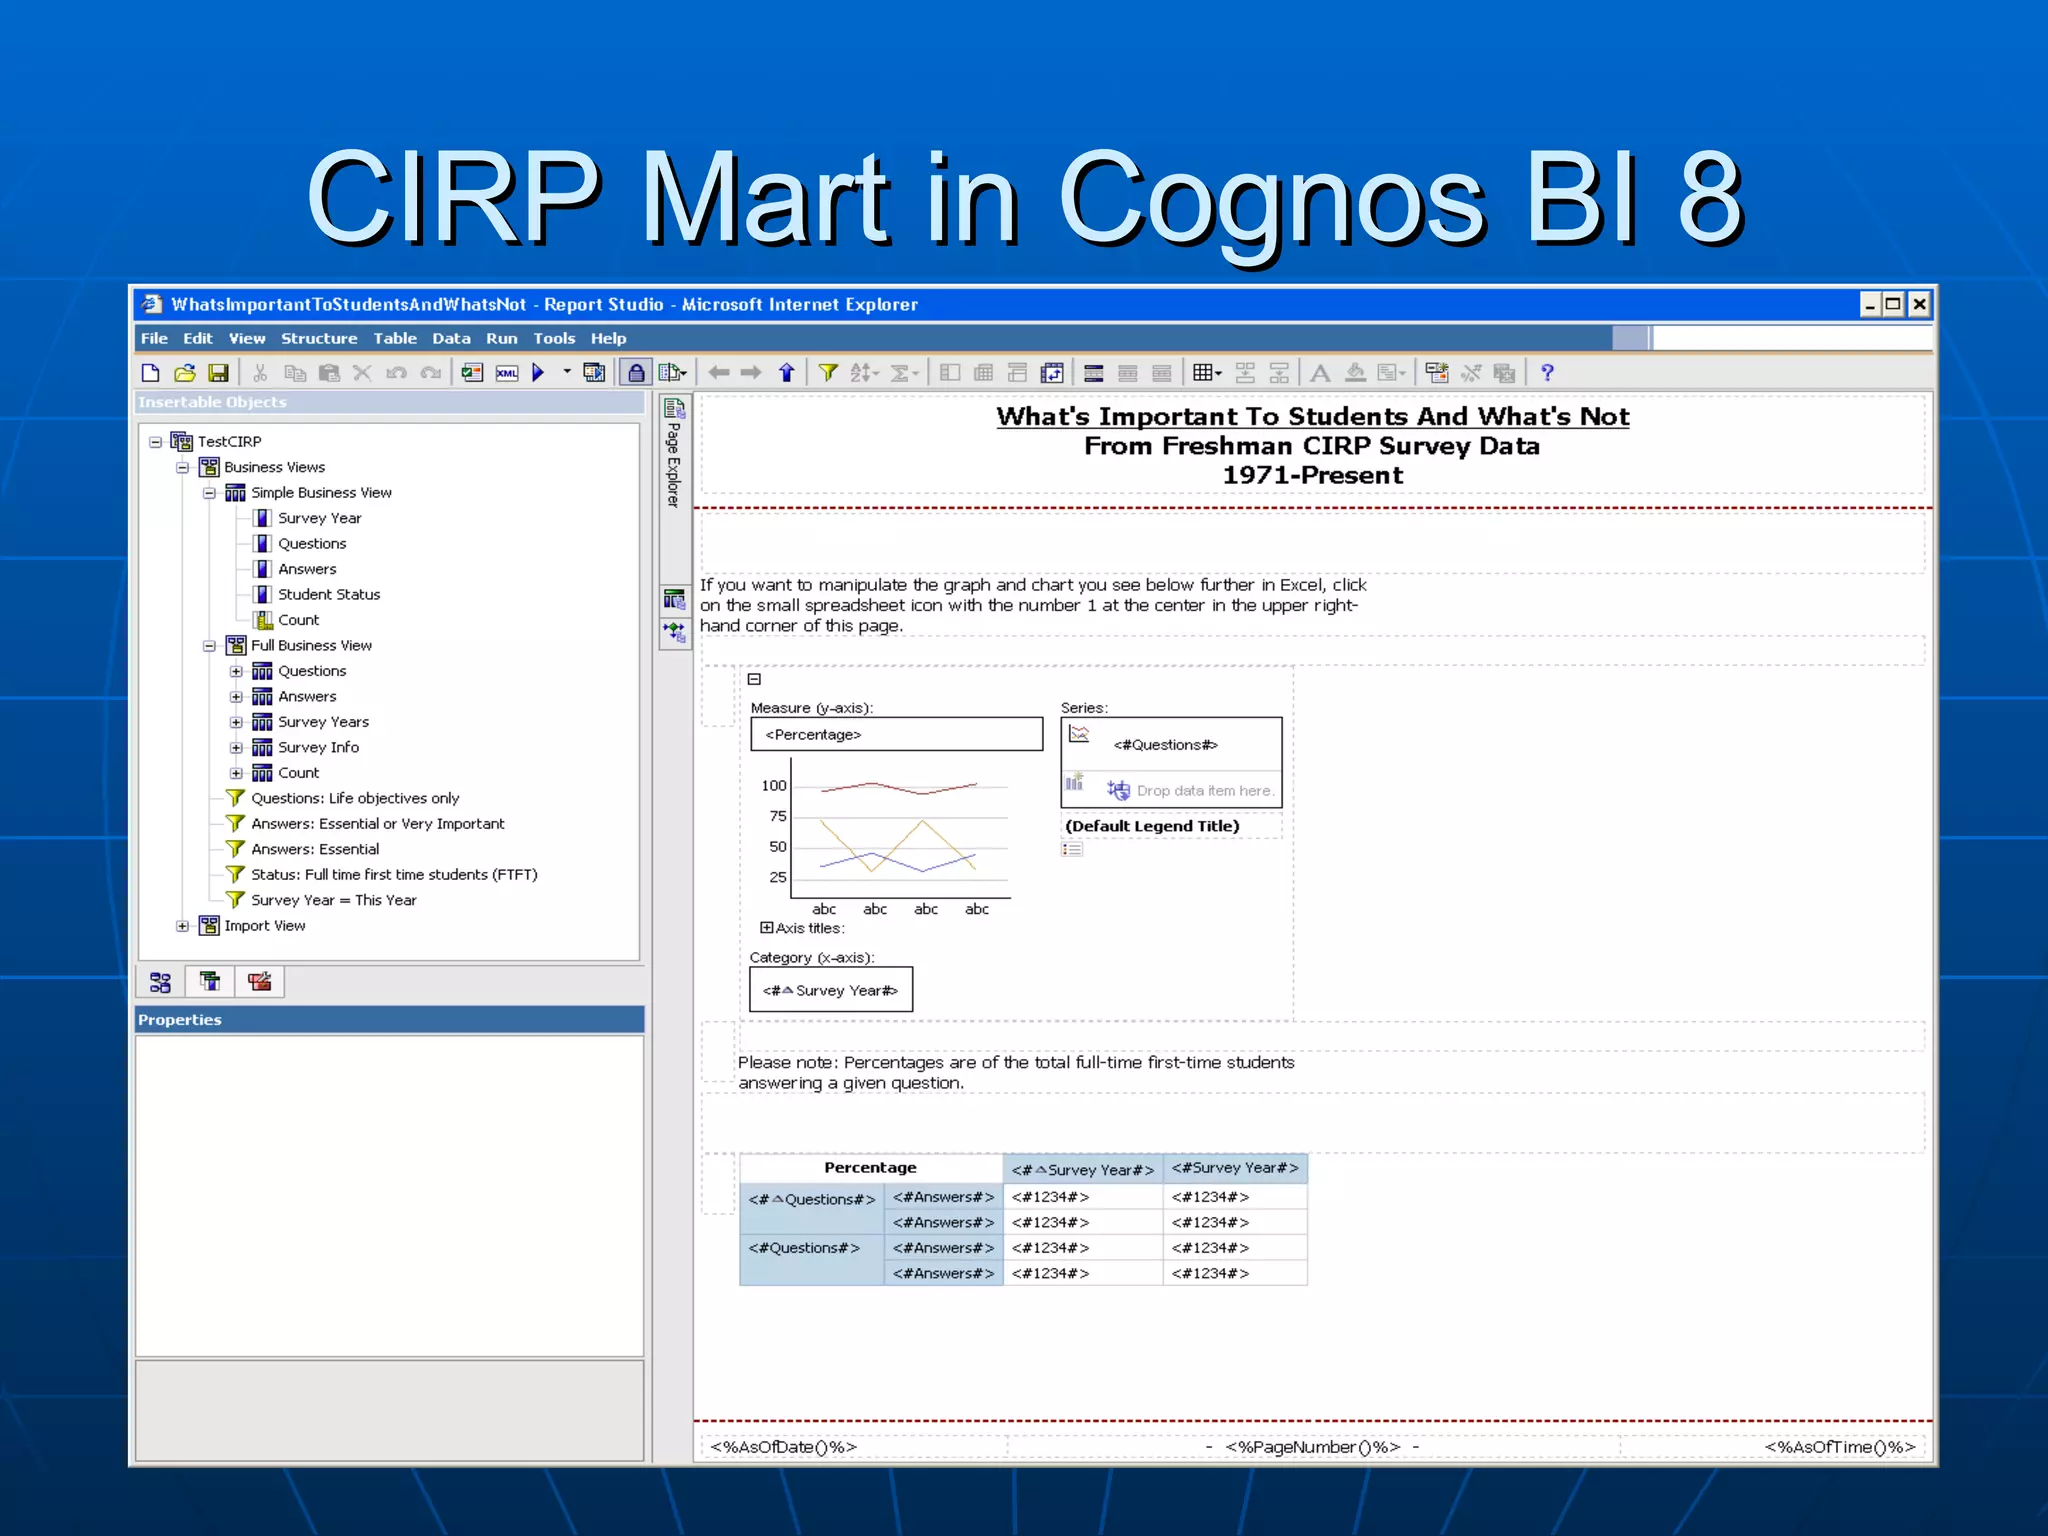Open the Sort dropdown in toolbar

coord(864,373)
